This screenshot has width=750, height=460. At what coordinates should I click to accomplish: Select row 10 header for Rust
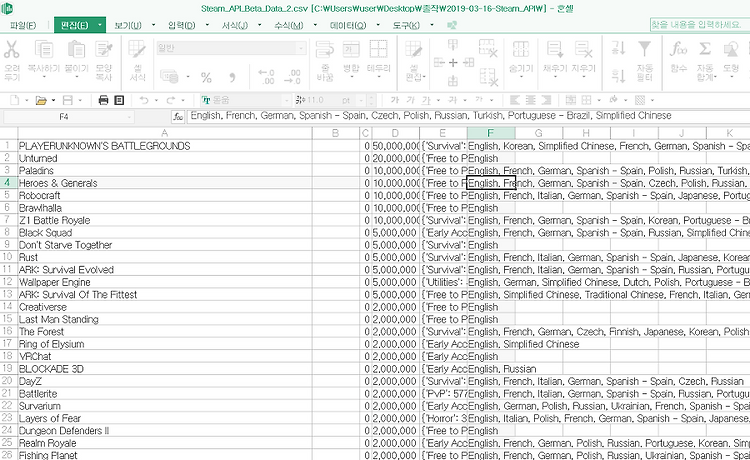(7, 257)
